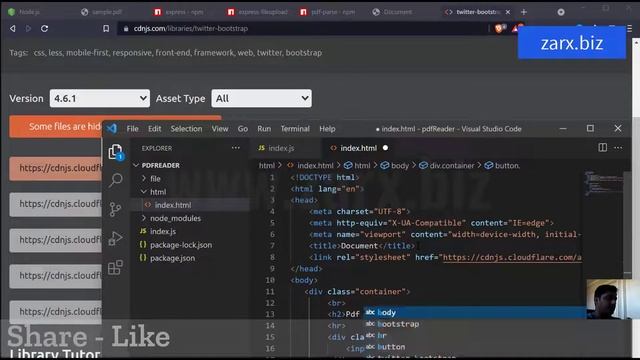Viewport: 640px width, 360px height.
Task: Open the Terminal menu in VS Code
Action: (295, 129)
